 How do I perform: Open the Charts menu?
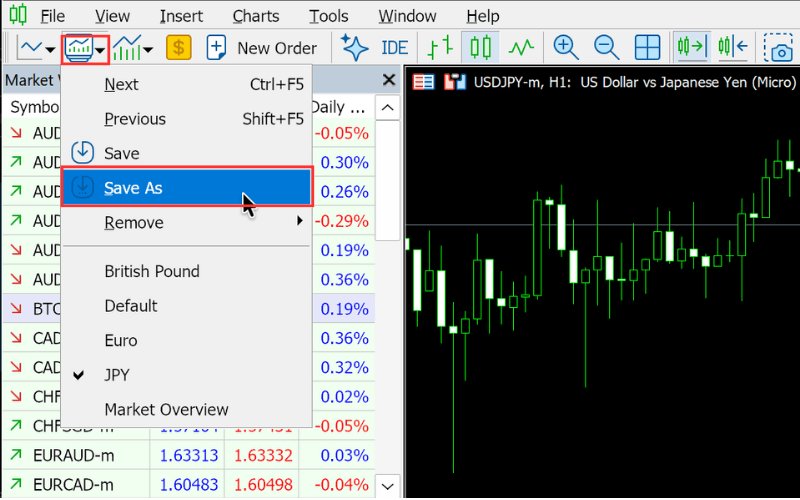pos(256,16)
